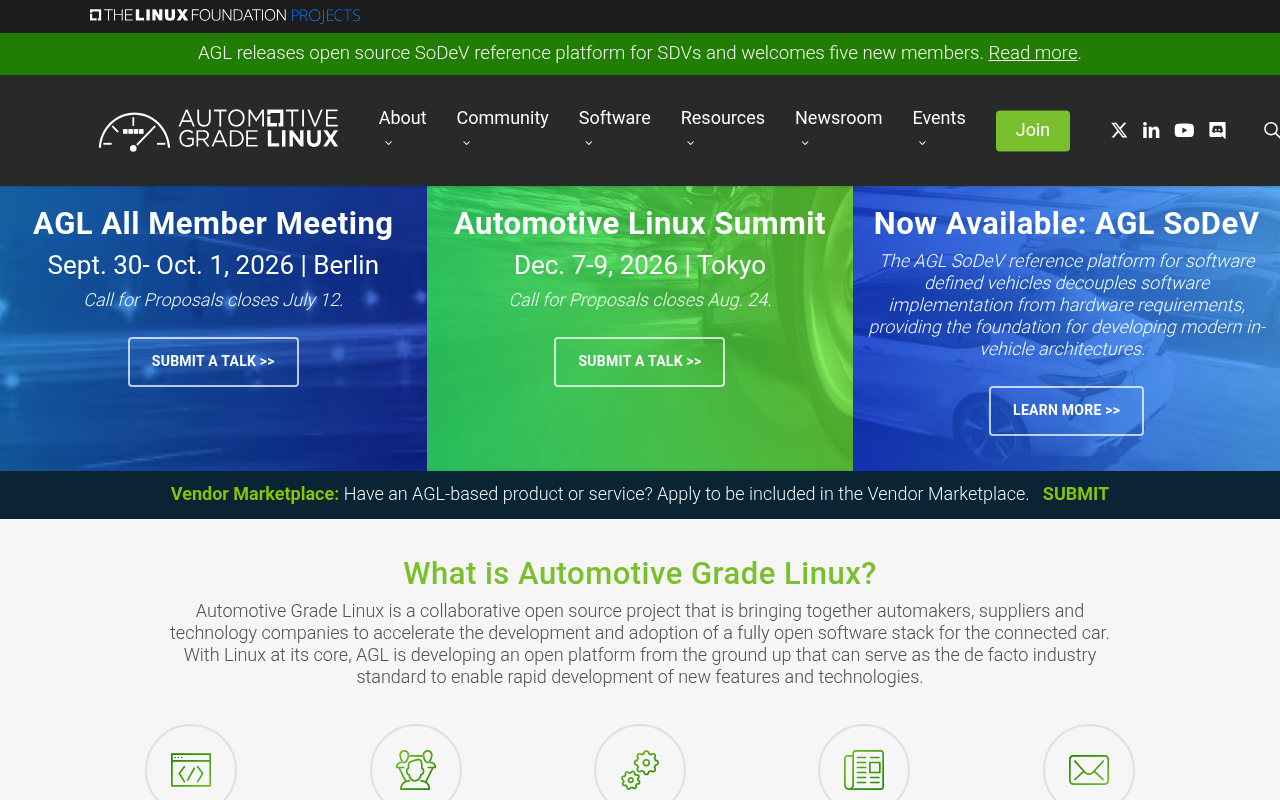
Task: Expand the chevron under Community
Action: pos(466,143)
